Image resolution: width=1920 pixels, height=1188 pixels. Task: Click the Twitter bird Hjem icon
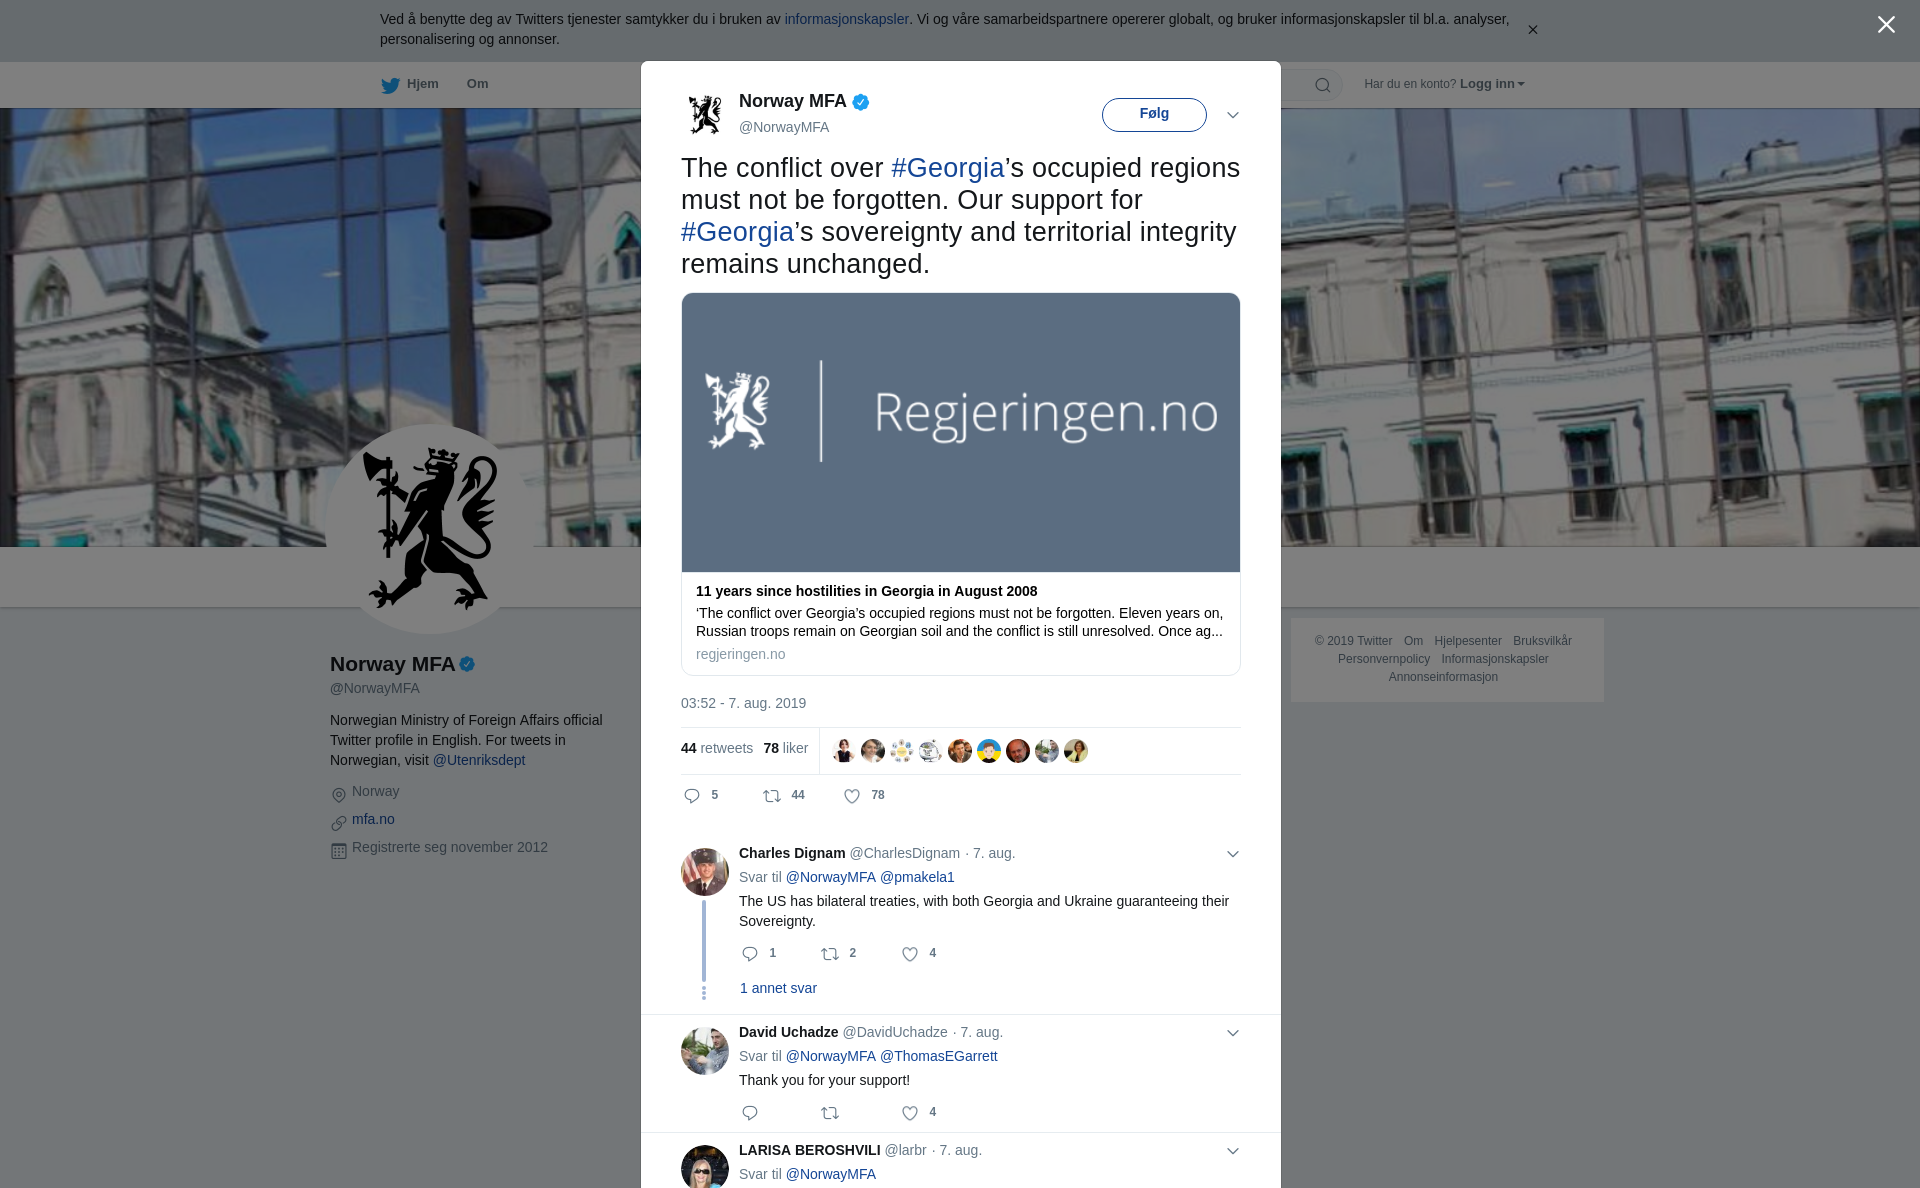(390, 85)
